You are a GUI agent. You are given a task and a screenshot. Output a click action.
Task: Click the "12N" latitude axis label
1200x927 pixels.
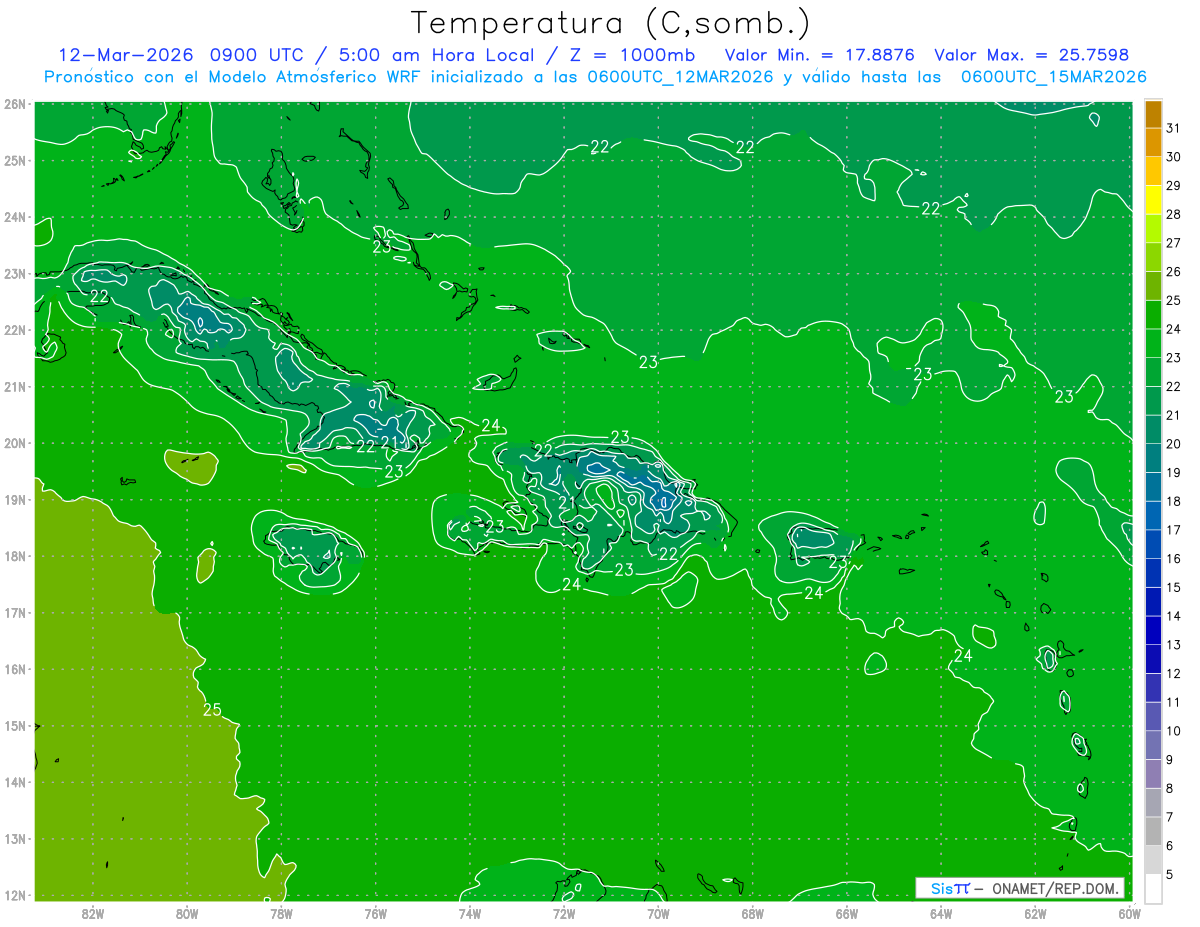15,895
